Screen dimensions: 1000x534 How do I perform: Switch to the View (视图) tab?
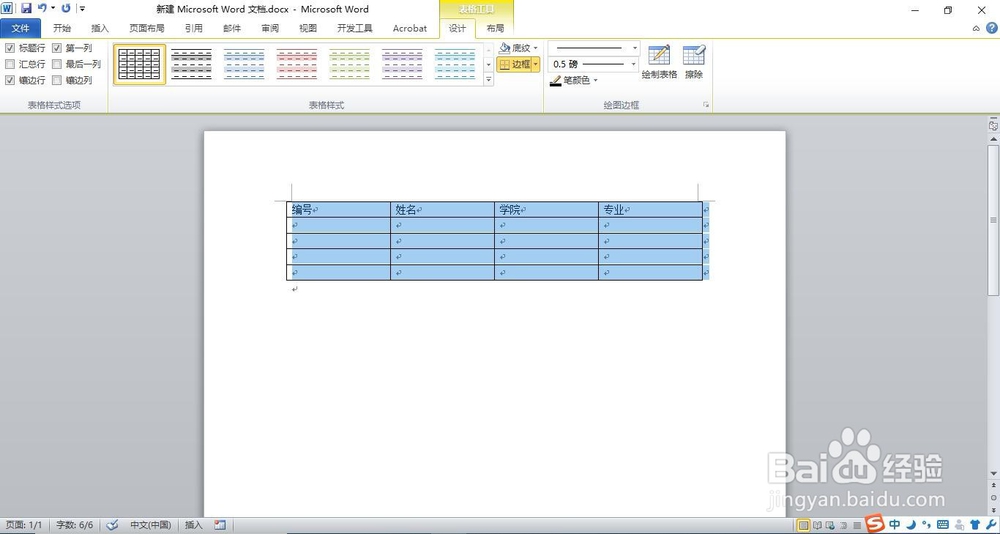(x=308, y=28)
